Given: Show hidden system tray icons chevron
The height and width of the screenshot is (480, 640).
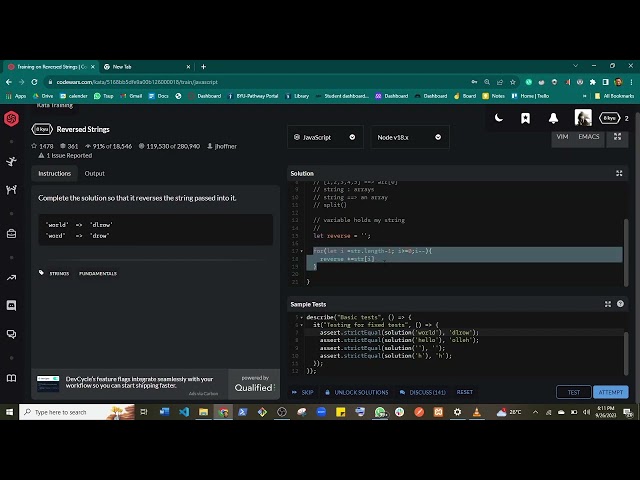Looking at the screenshot, I should pyautogui.click(x=535, y=412).
